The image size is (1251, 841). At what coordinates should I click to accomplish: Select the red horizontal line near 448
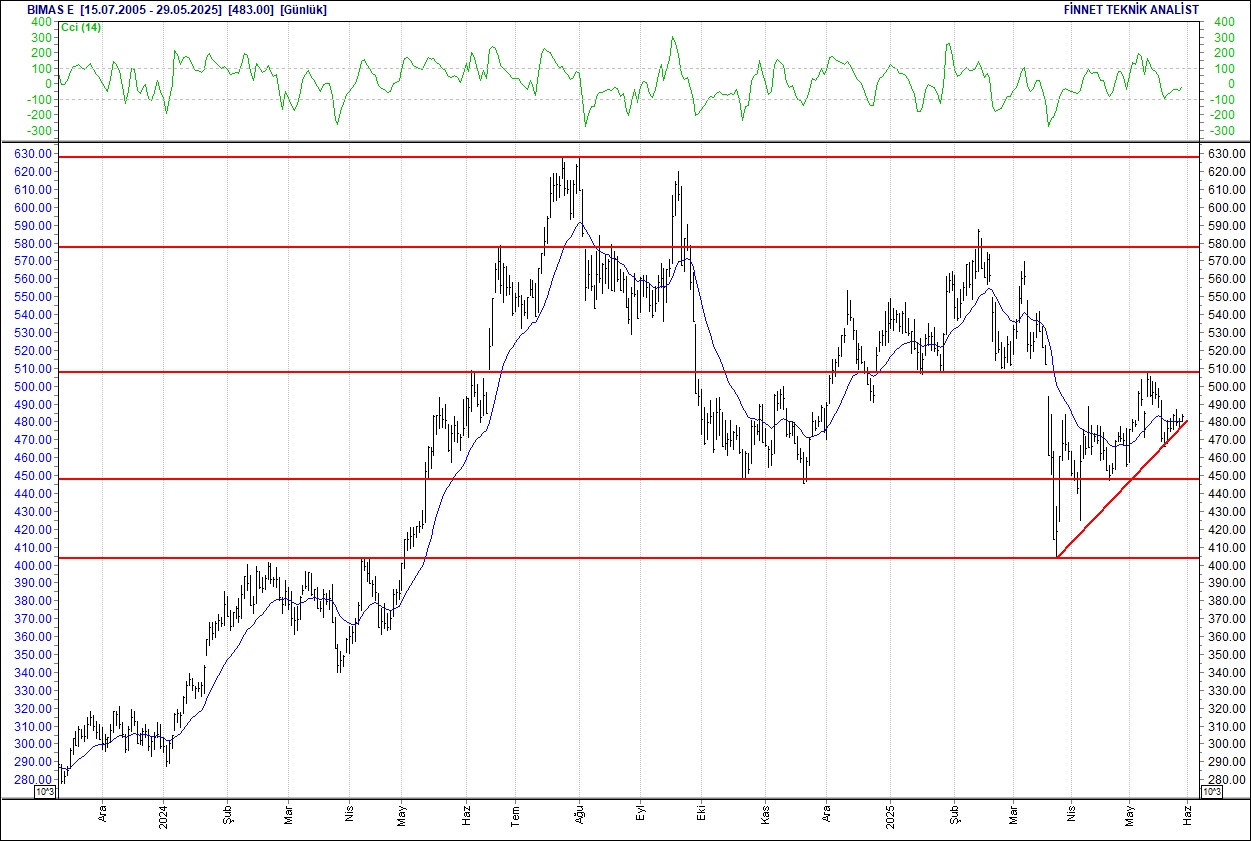(627, 479)
